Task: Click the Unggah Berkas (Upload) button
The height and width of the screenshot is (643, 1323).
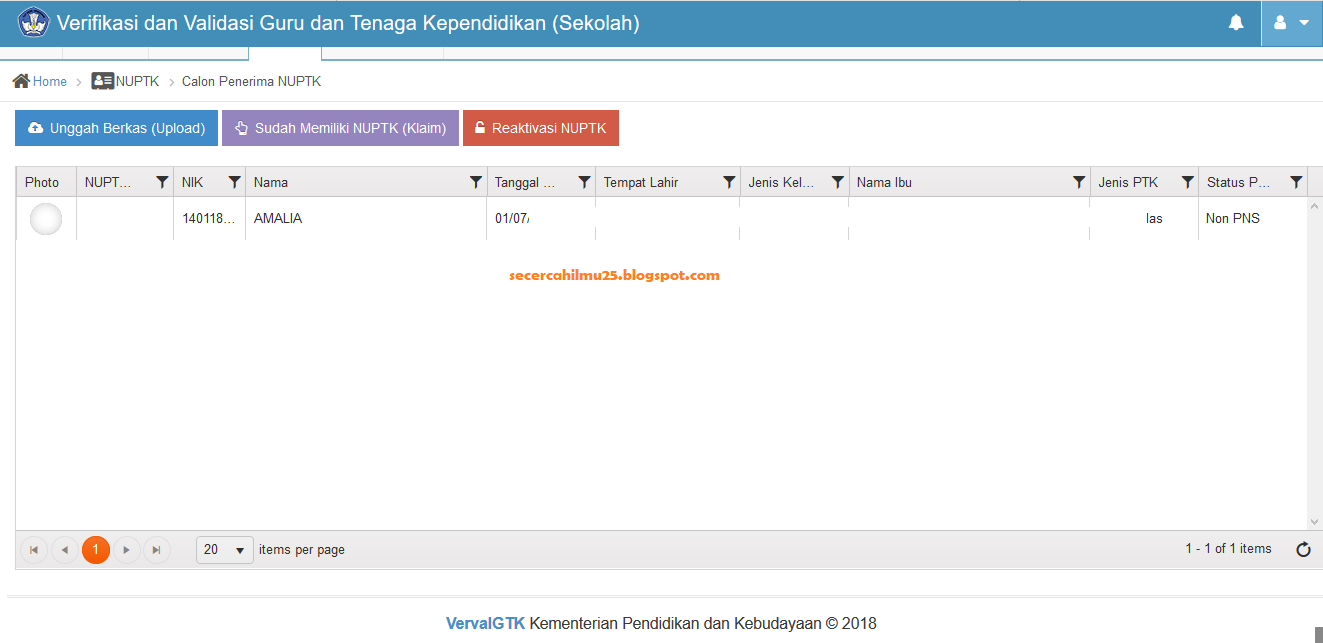Action: coord(116,127)
